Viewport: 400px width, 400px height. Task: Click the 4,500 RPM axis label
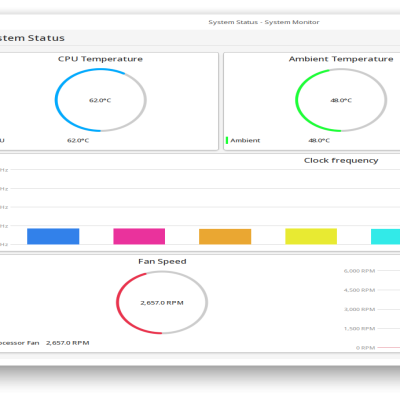pyautogui.click(x=359, y=290)
